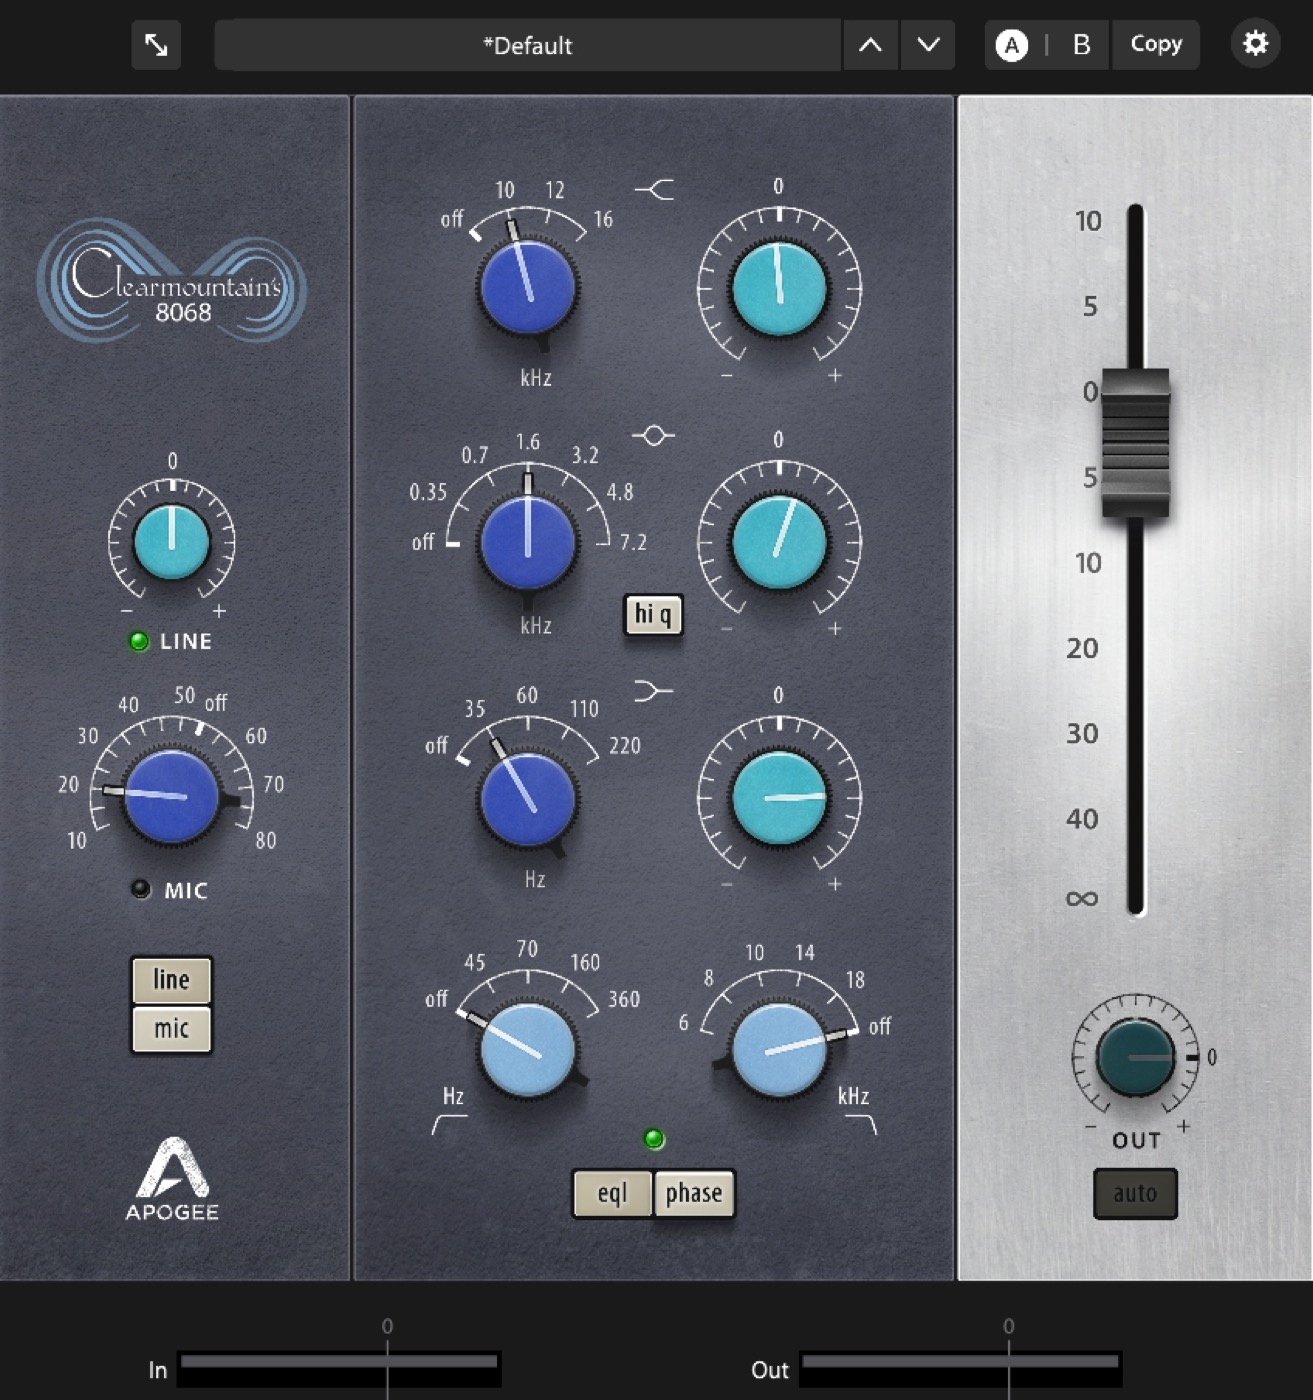This screenshot has width=1313, height=1400.
Task: Select the mic input button
Action: tap(171, 1029)
